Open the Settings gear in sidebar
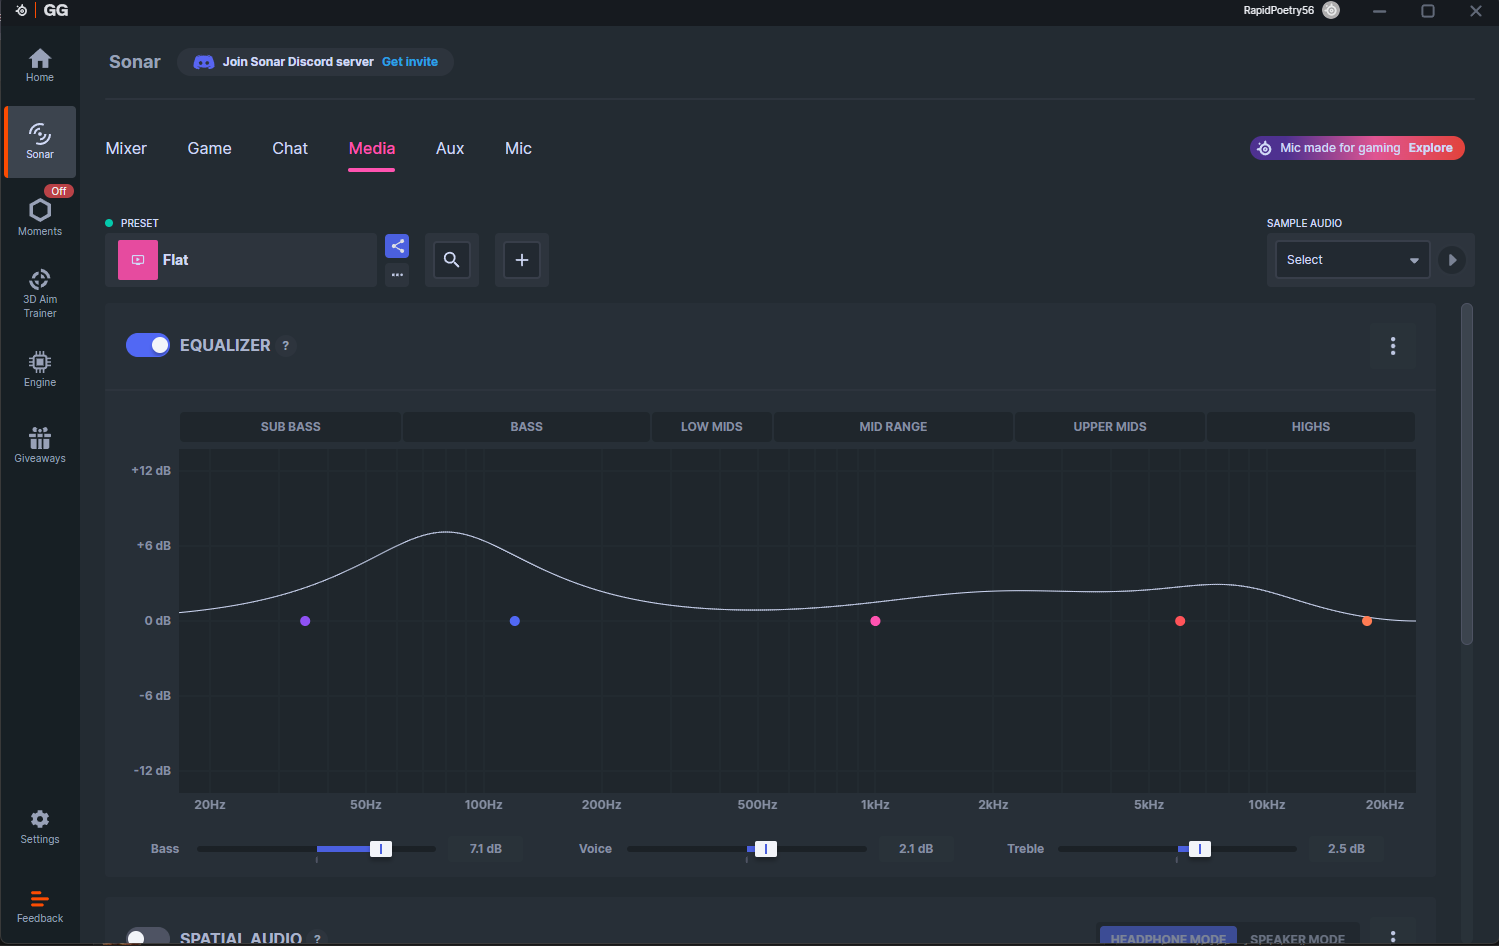This screenshot has height=946, width=1499. (x=40, y=827)
